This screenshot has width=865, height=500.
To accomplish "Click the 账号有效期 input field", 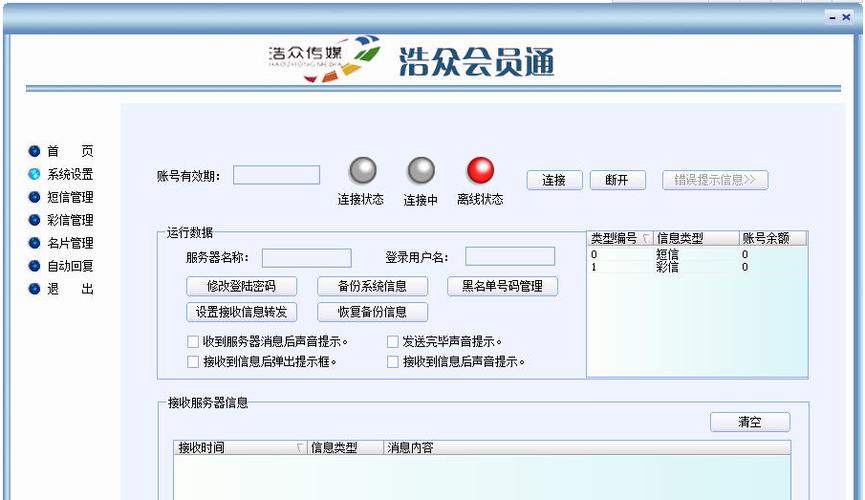I will [x=276, y=175].
